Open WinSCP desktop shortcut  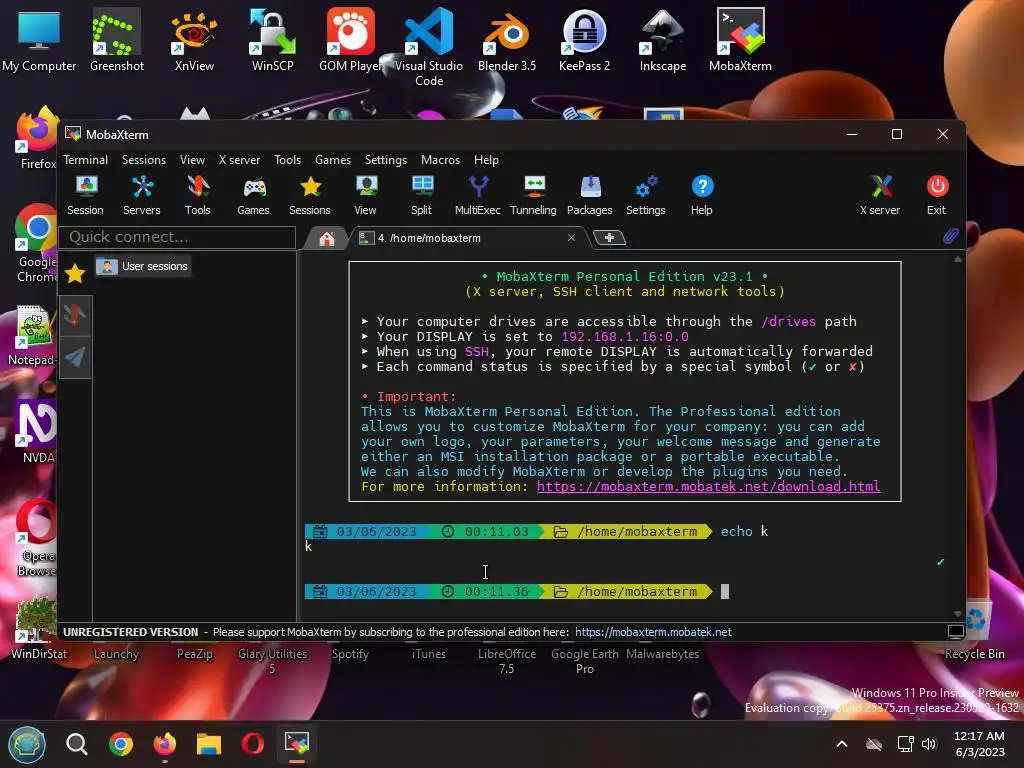tap(272, 39)
